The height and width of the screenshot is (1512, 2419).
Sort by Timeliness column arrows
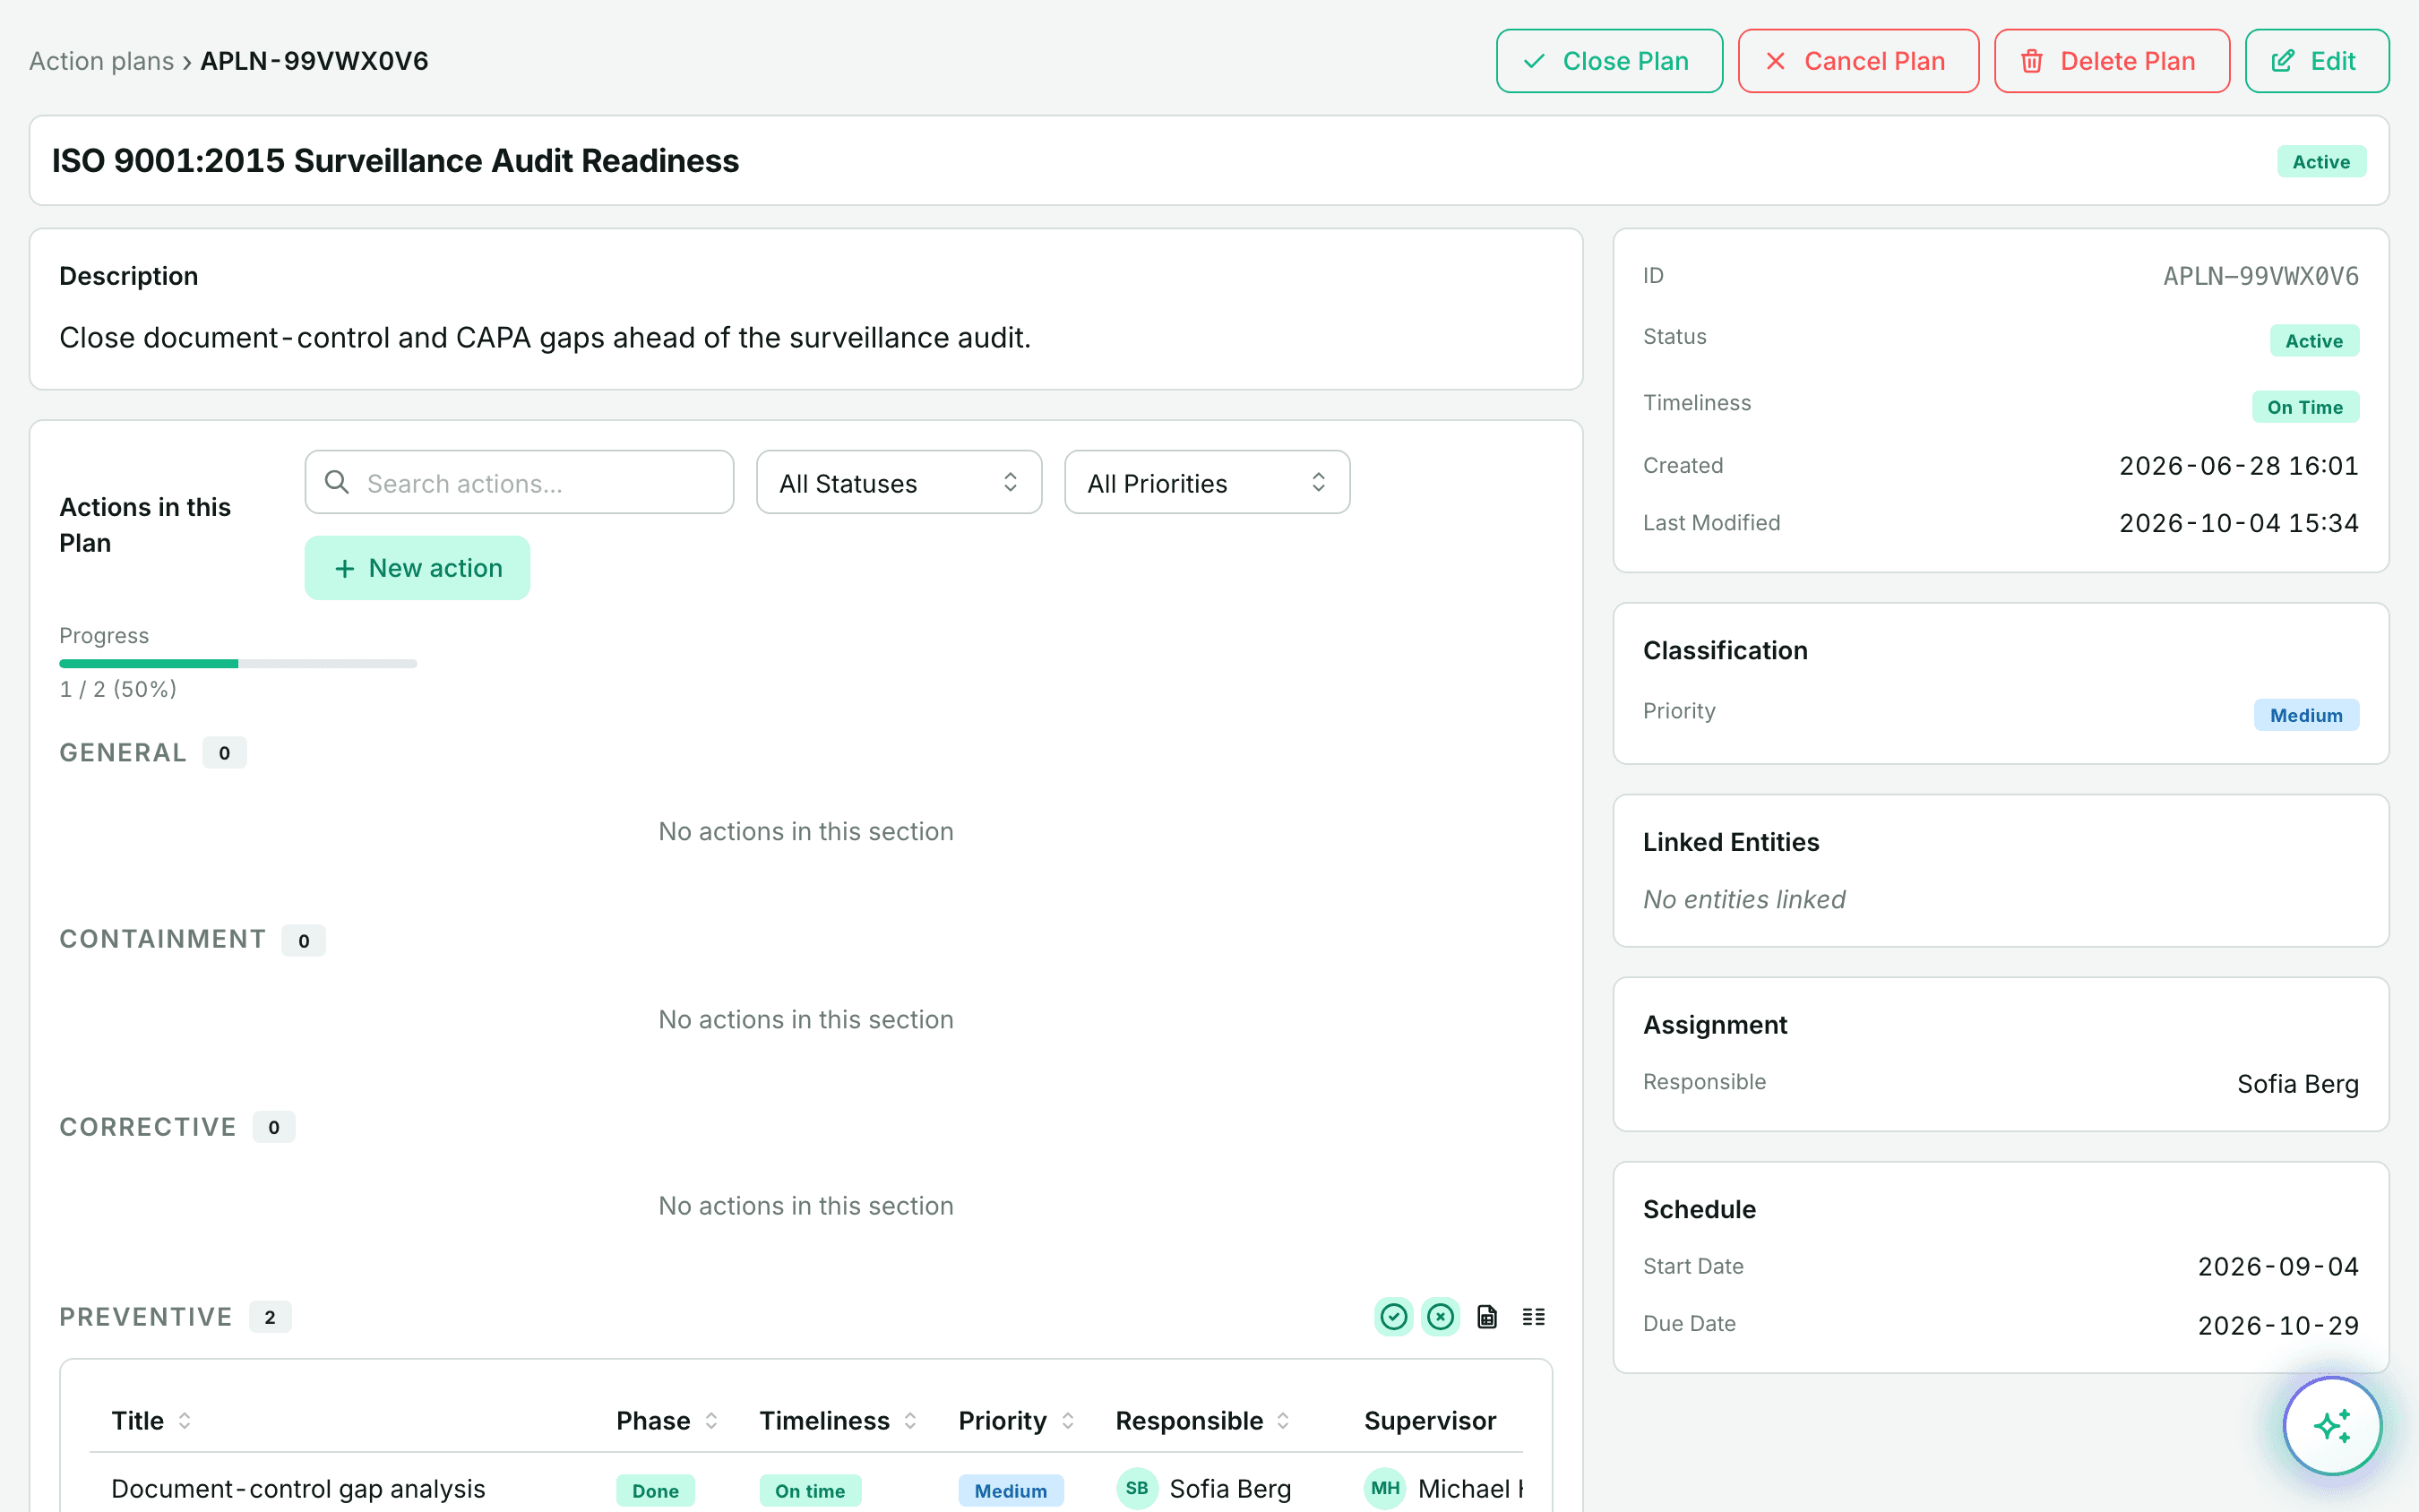[910, 1421]
